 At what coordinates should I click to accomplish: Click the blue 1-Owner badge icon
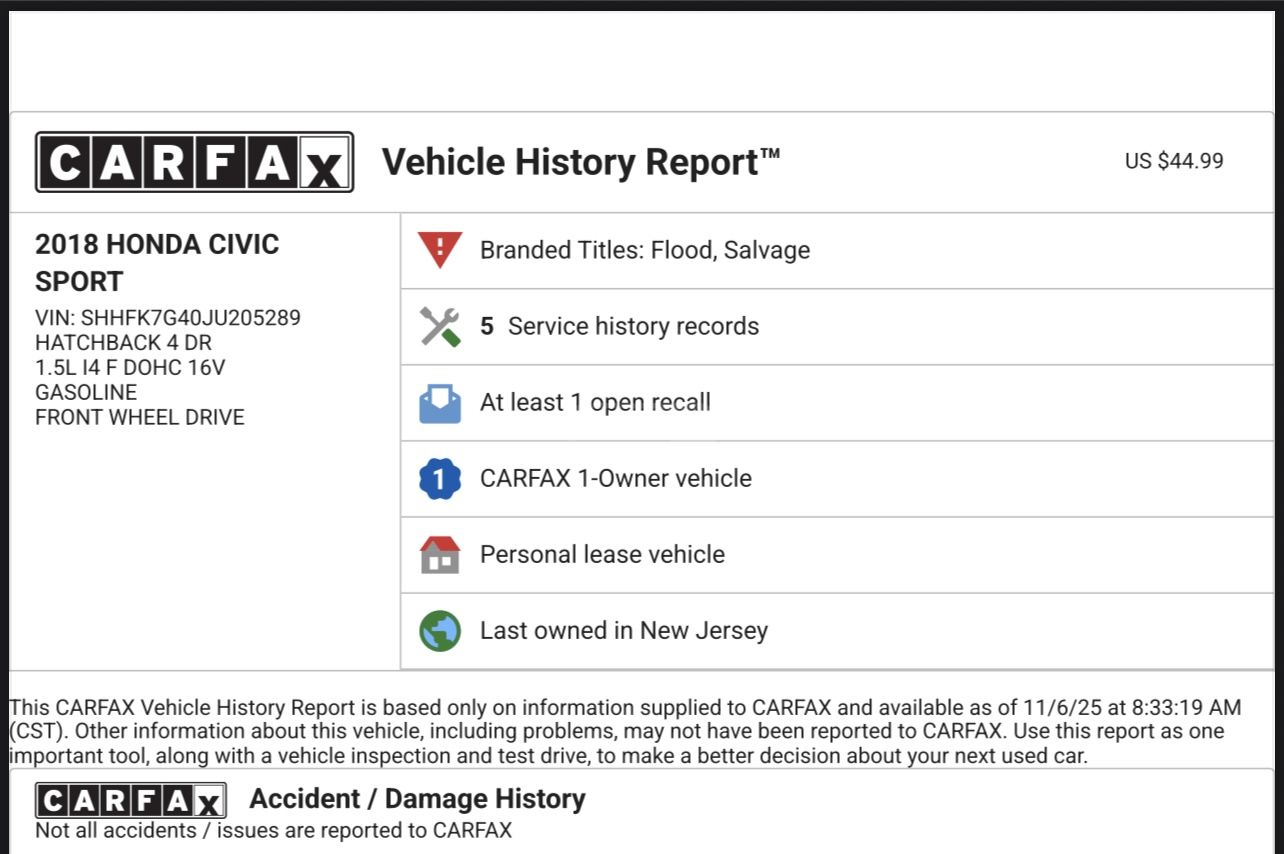[x=440, y=479]
